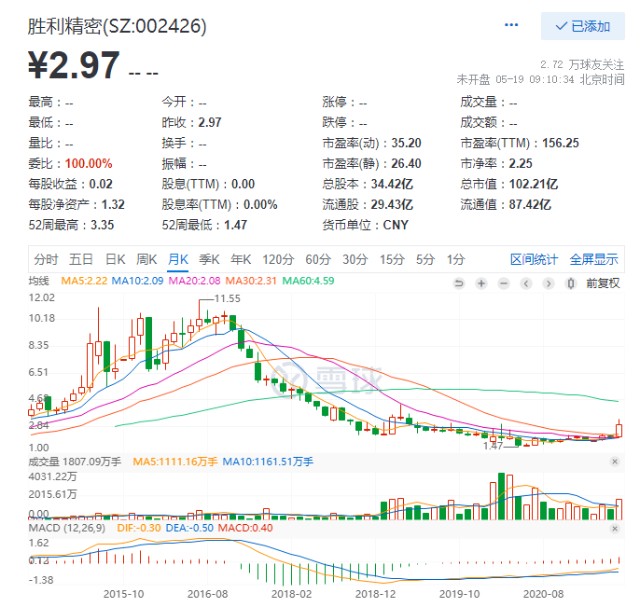Switch to the 日K tab

115,259
